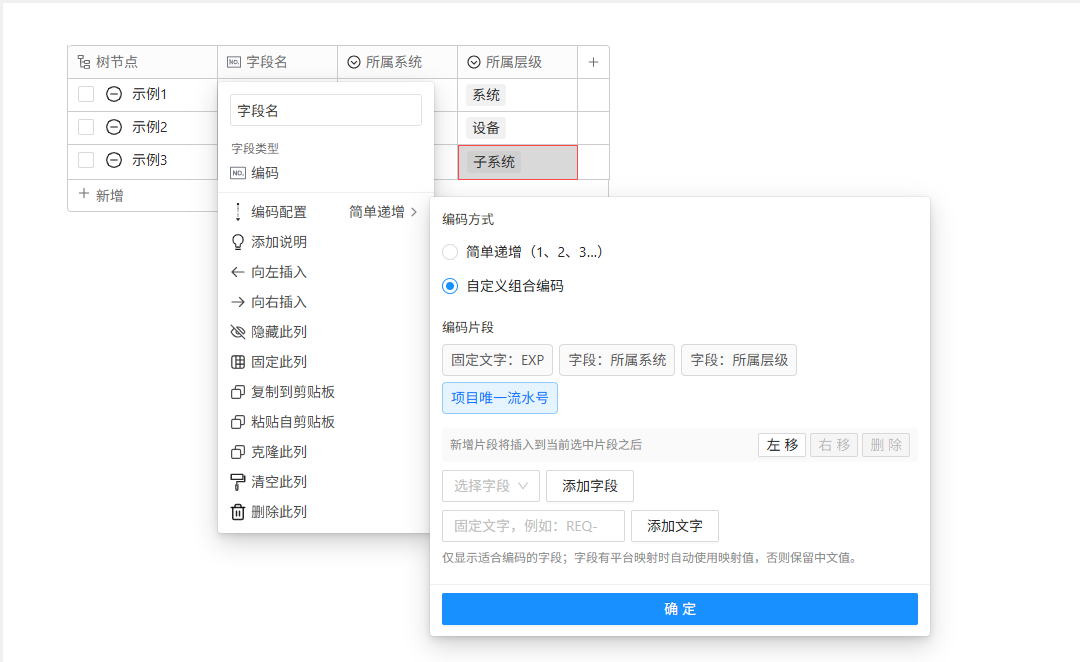Open the 编码 field type selector
This screenshot has width=1080, height=662.
point(326,173)
